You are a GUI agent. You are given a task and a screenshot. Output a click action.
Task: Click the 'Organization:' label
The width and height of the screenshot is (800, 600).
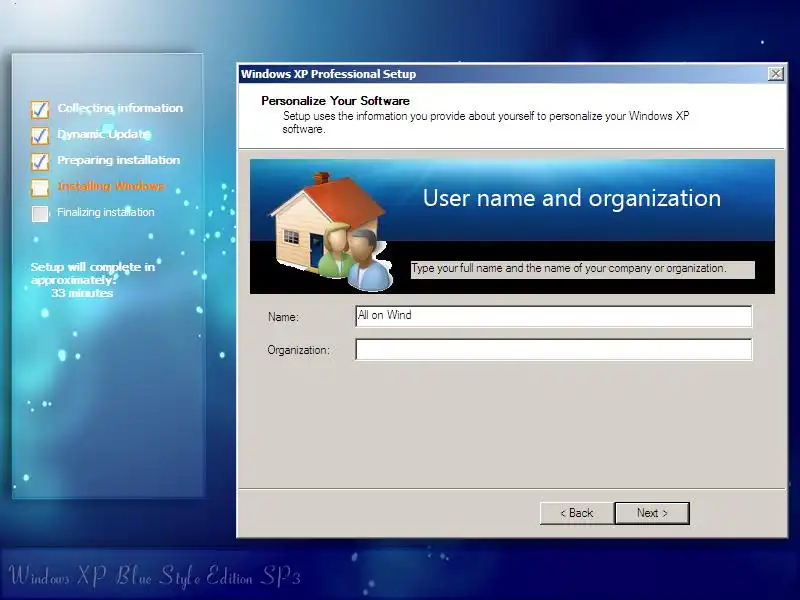pyautogui.click(x=298, y=350)
